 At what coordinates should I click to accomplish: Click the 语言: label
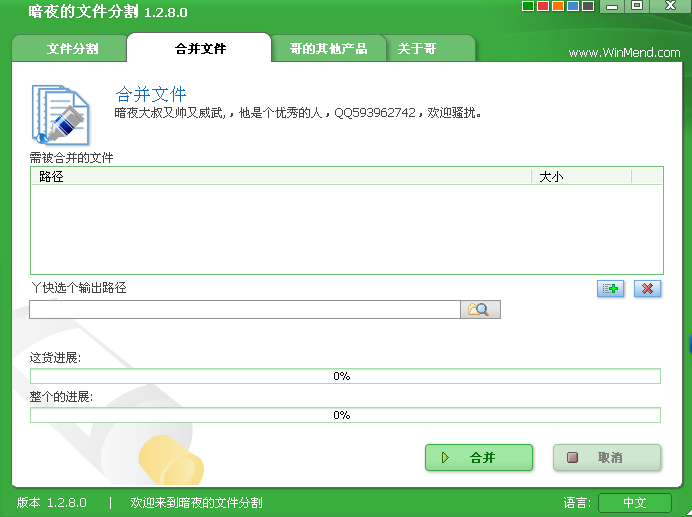[577, 502]
